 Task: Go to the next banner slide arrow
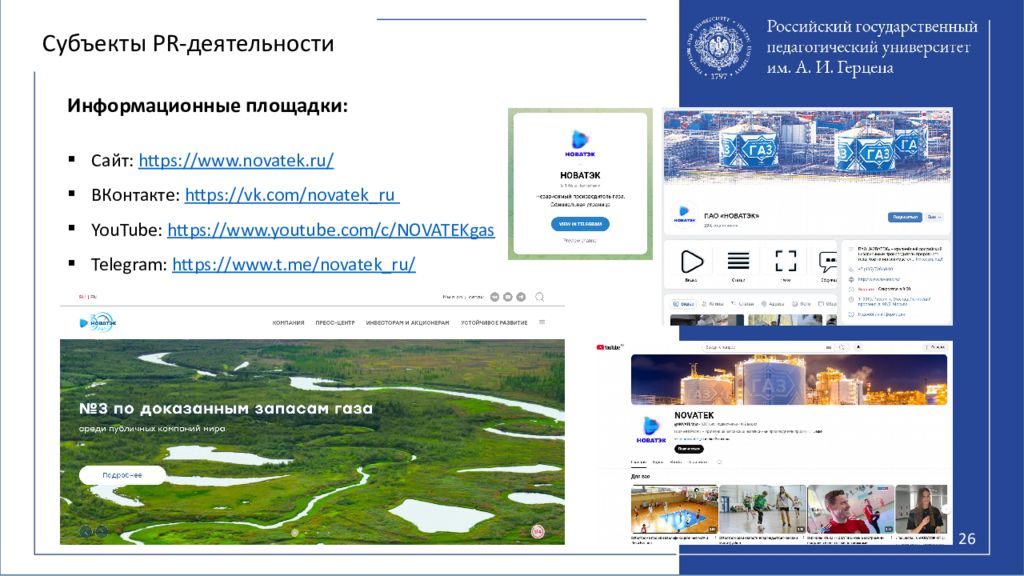[101, 532]
